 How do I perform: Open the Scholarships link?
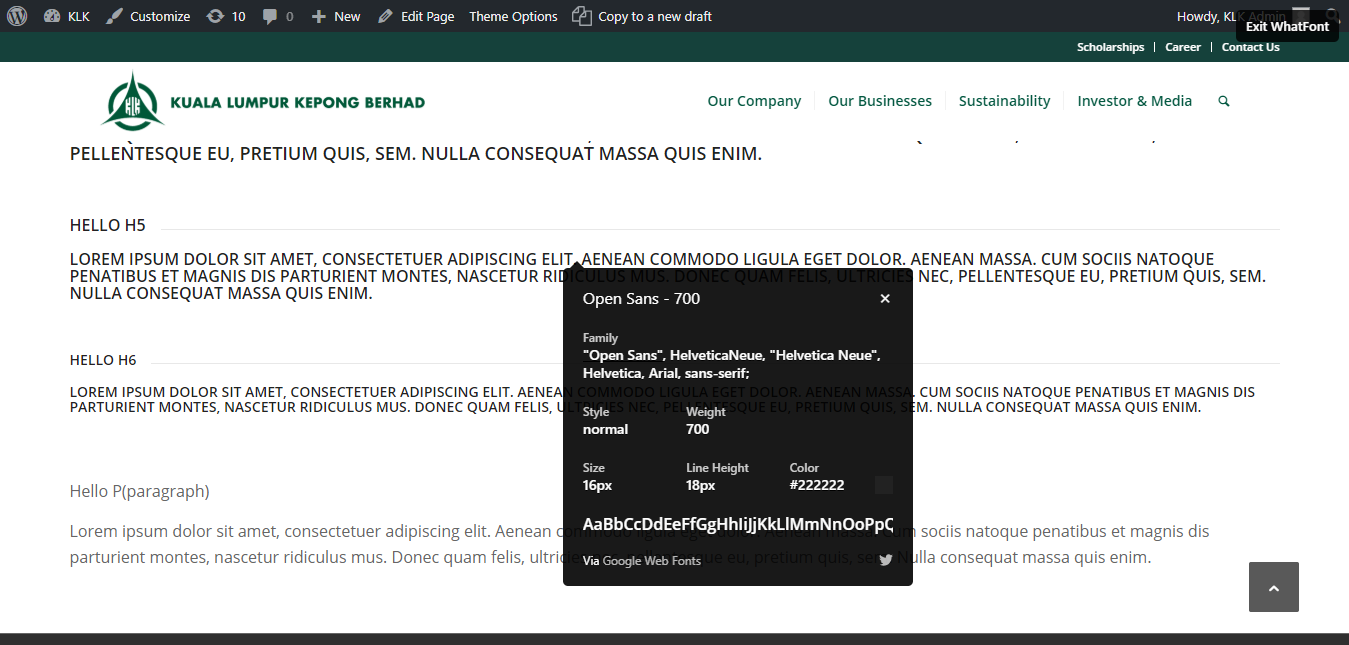1110,47
